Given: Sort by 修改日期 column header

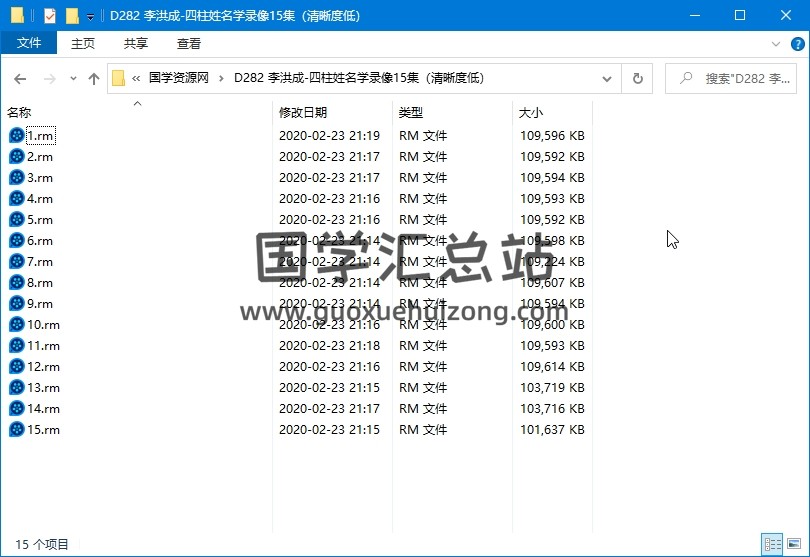Looking at the screenshot, I should pyautogui.click(x=303, y=112).
